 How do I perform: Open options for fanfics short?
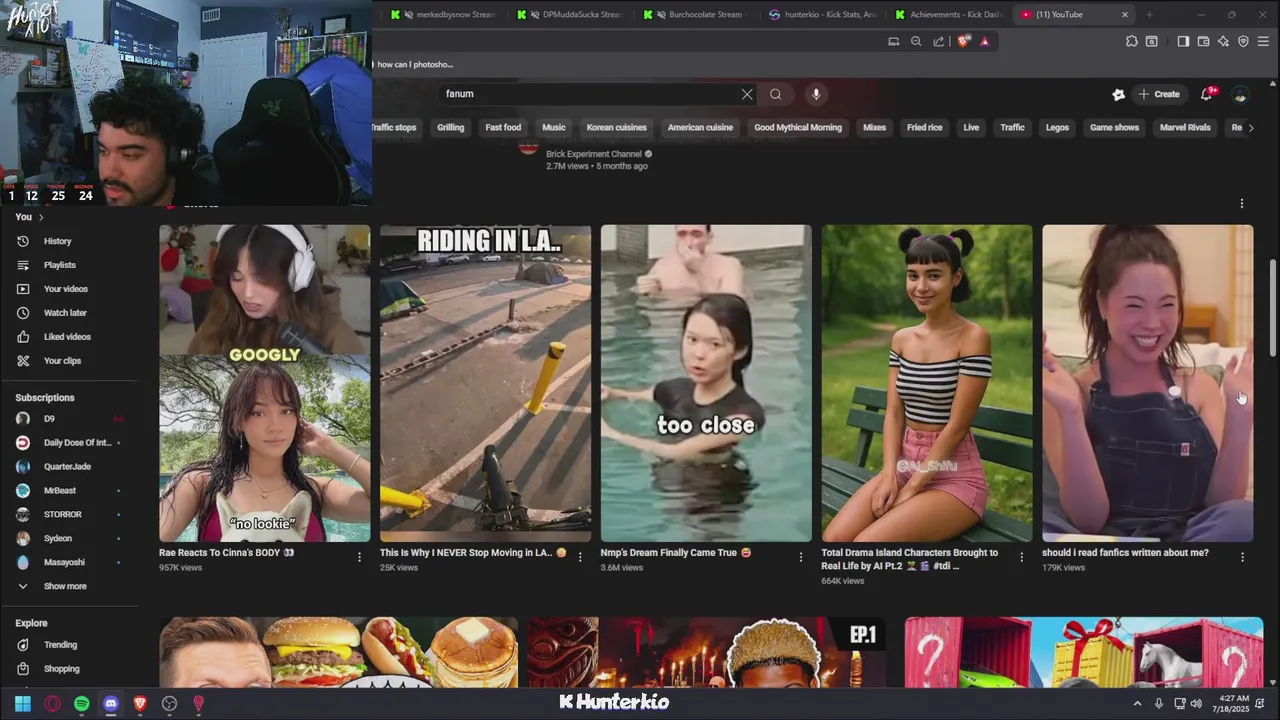[1242, 557]
